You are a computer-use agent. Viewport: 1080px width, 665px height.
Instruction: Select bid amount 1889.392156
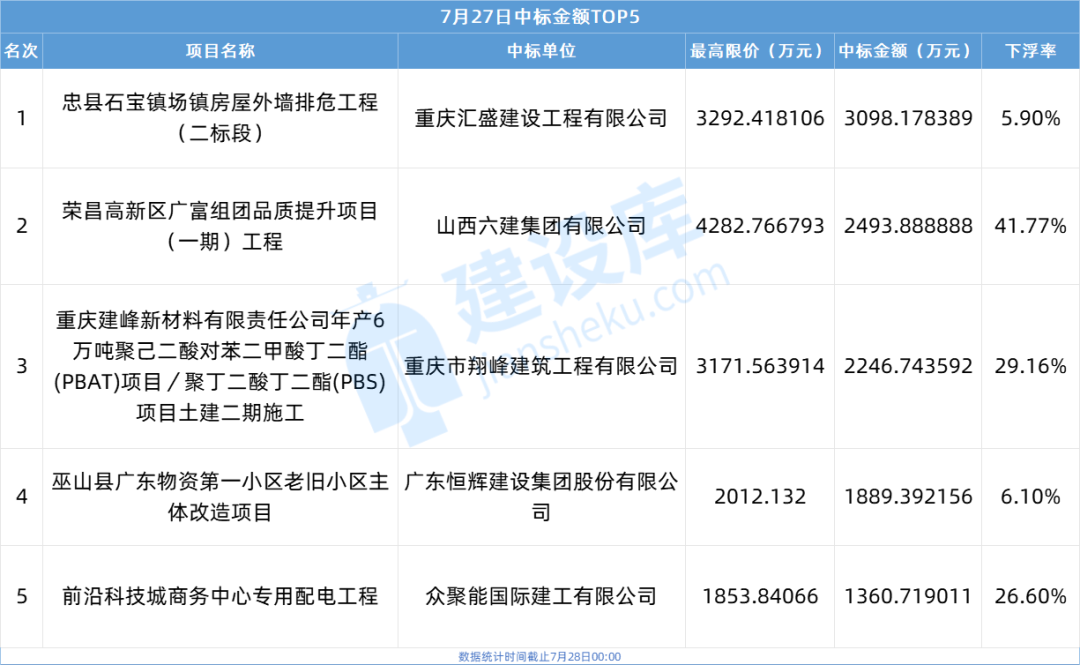(908, 497)
